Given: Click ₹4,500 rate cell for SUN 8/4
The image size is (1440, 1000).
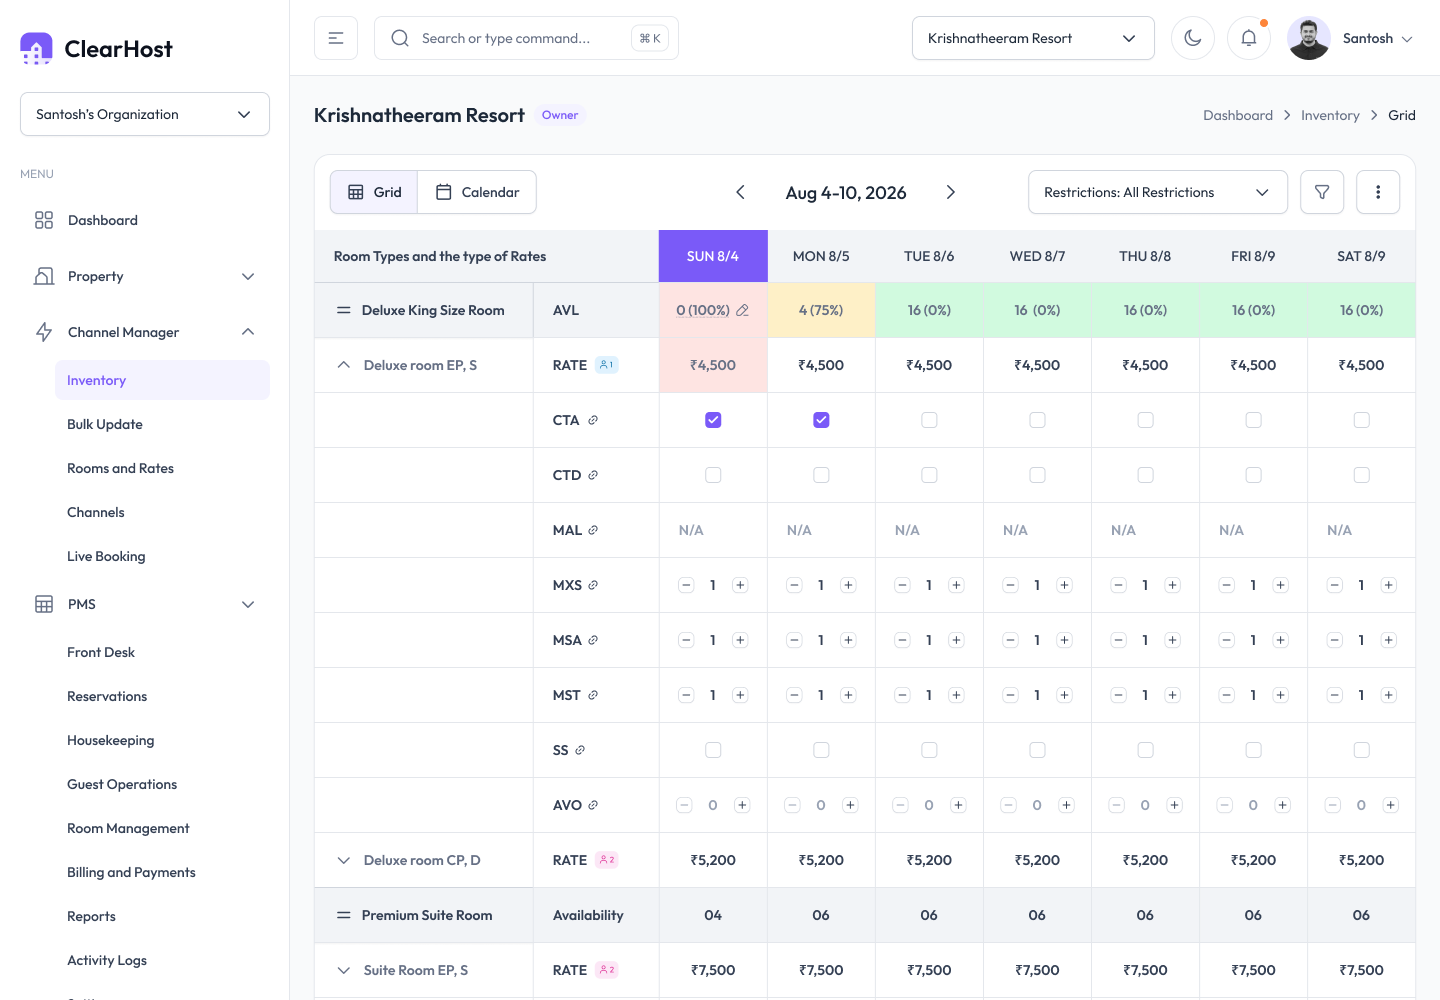Looking at the screenshot, I should point(713,365).
